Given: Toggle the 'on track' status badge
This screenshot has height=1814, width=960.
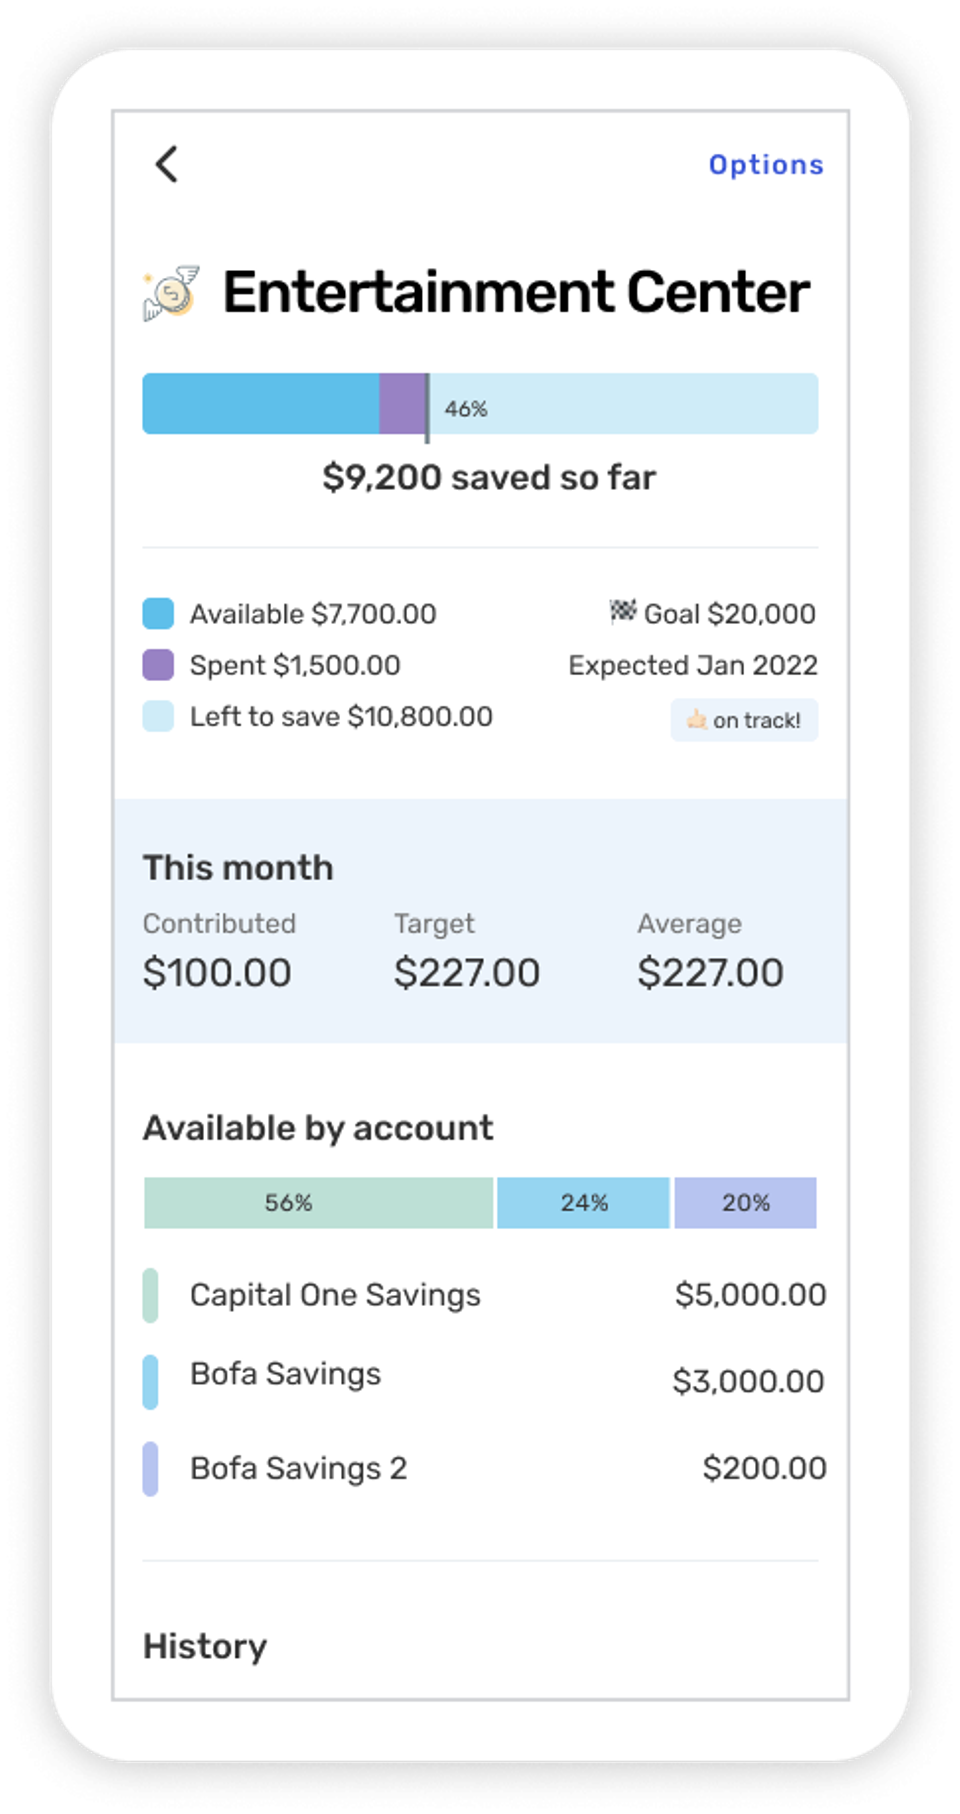Looking at the screenshot, I should click(745, 720).
